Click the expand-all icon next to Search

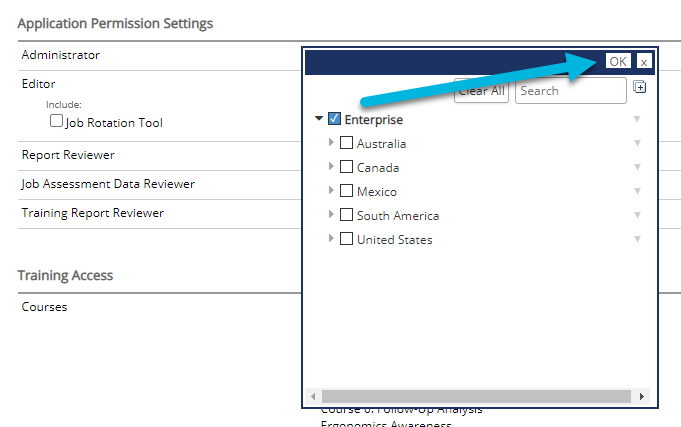click(x=639, y=87)
